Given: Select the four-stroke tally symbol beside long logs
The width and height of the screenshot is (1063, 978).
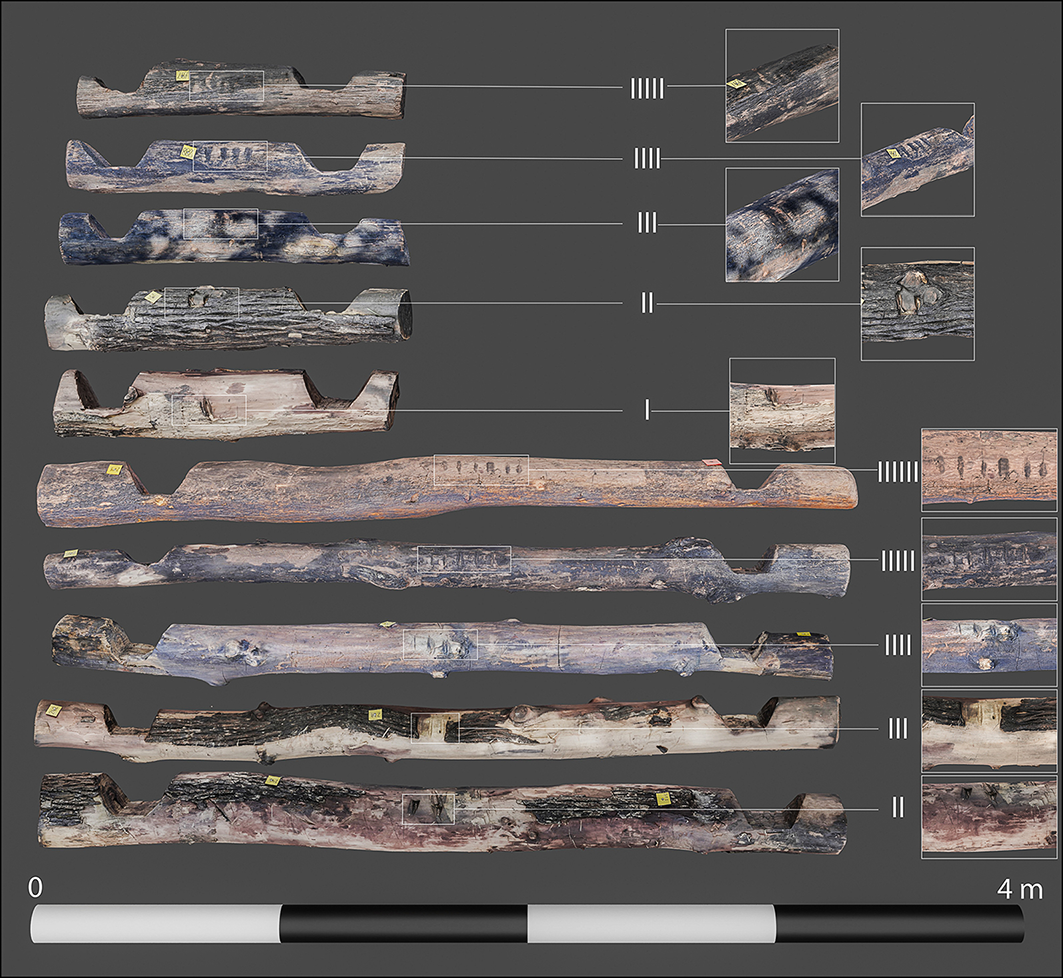Looking at the screenshot, I should point(898,646).
